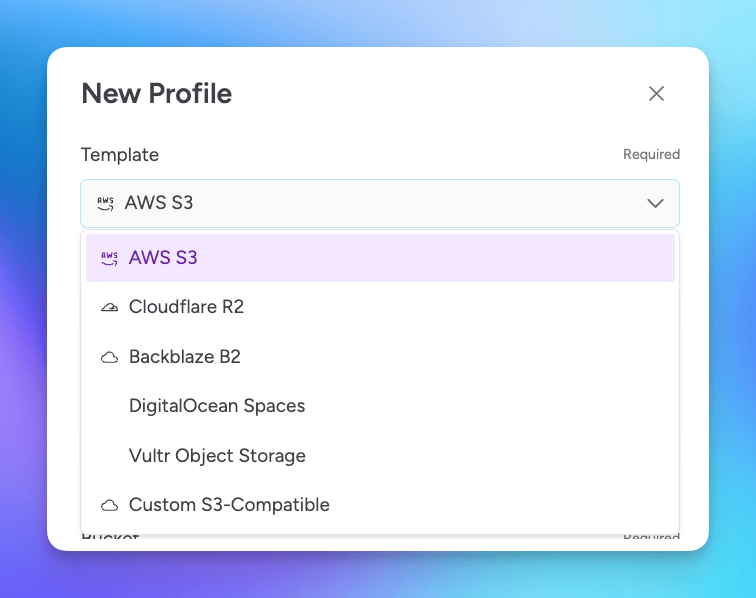The width and height of the screenshot is (756, 598).
Task: Click the New Profile heading
Action: coord(157,94)
